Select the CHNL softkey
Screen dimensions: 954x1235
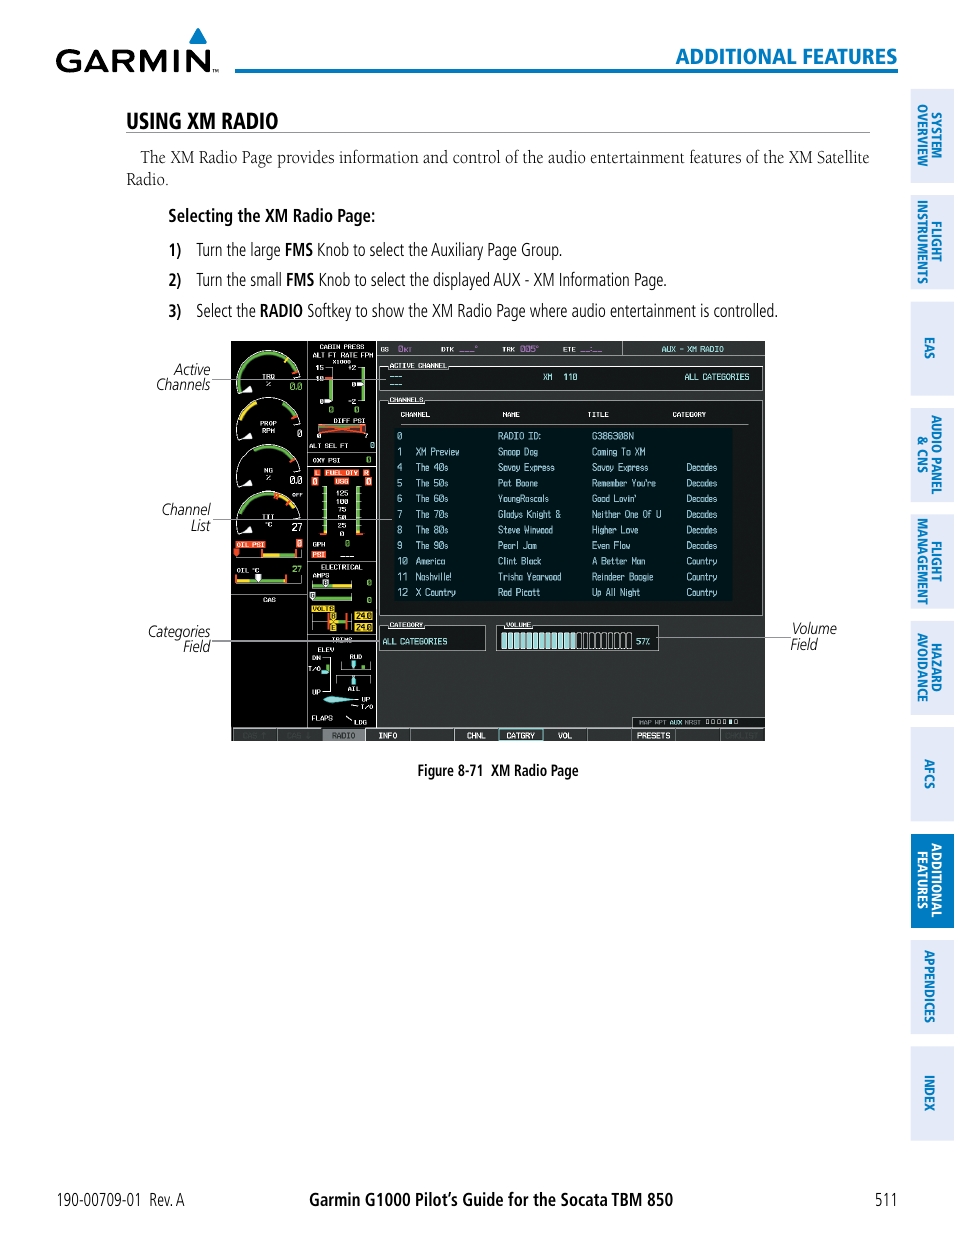[476, 735]
